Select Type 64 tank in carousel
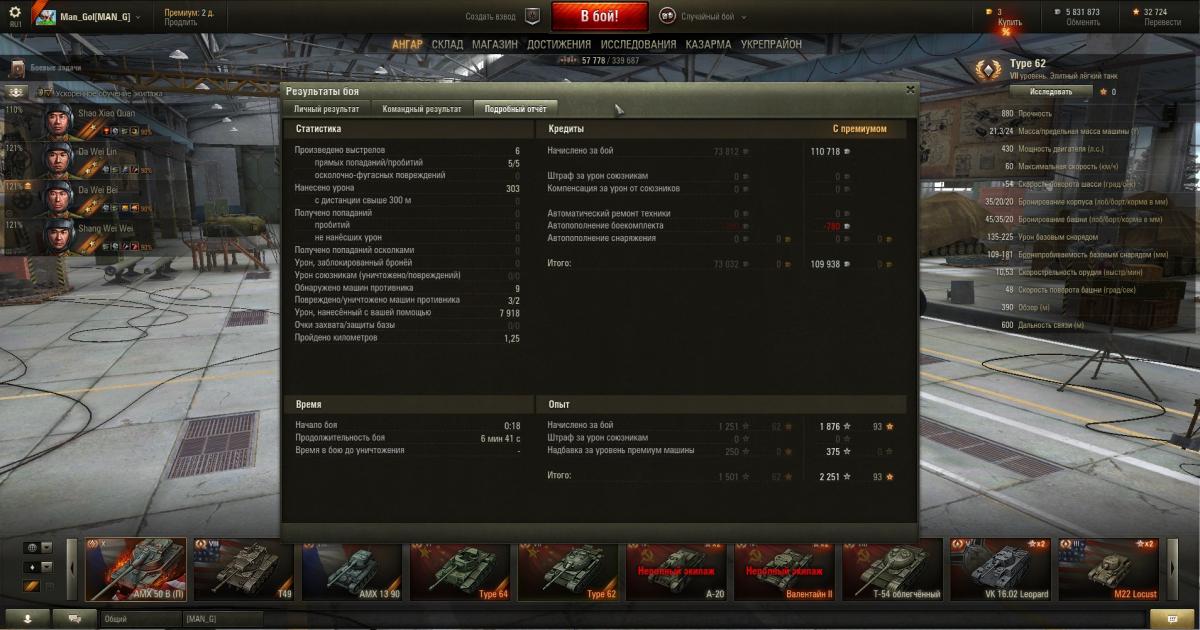 459,569
